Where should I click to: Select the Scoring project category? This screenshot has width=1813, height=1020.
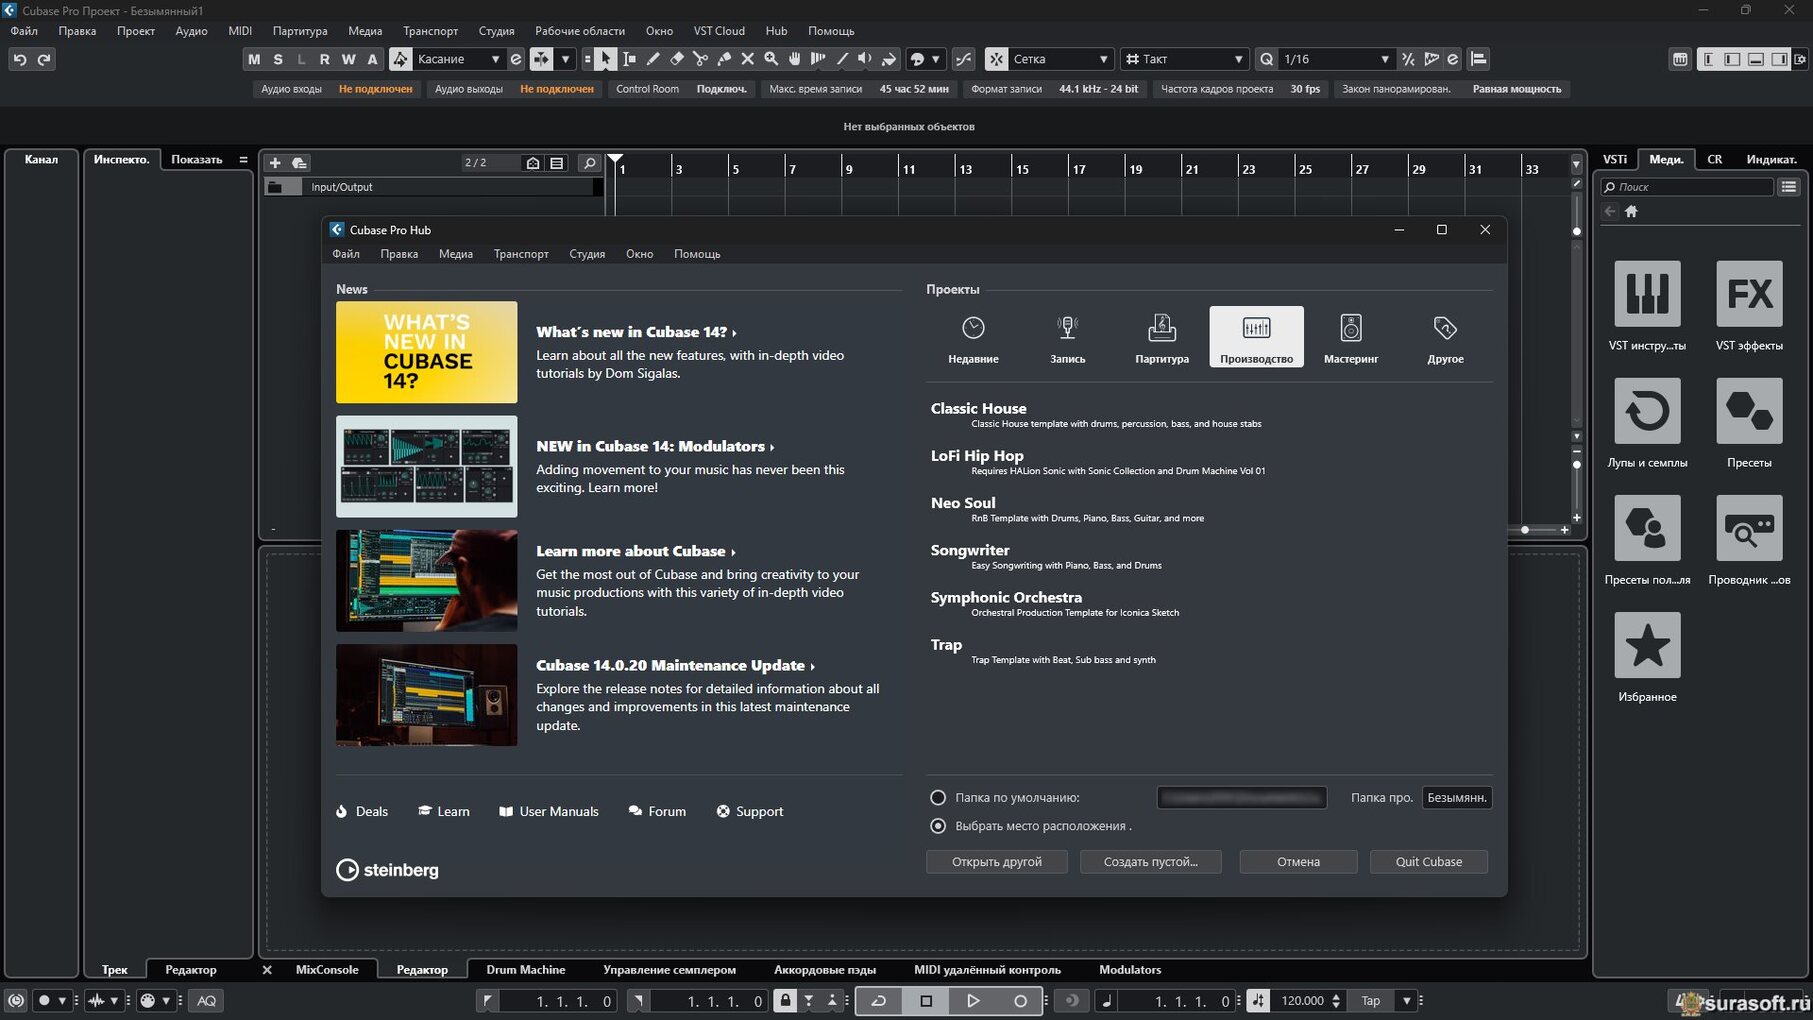[x=1162, y=337]
